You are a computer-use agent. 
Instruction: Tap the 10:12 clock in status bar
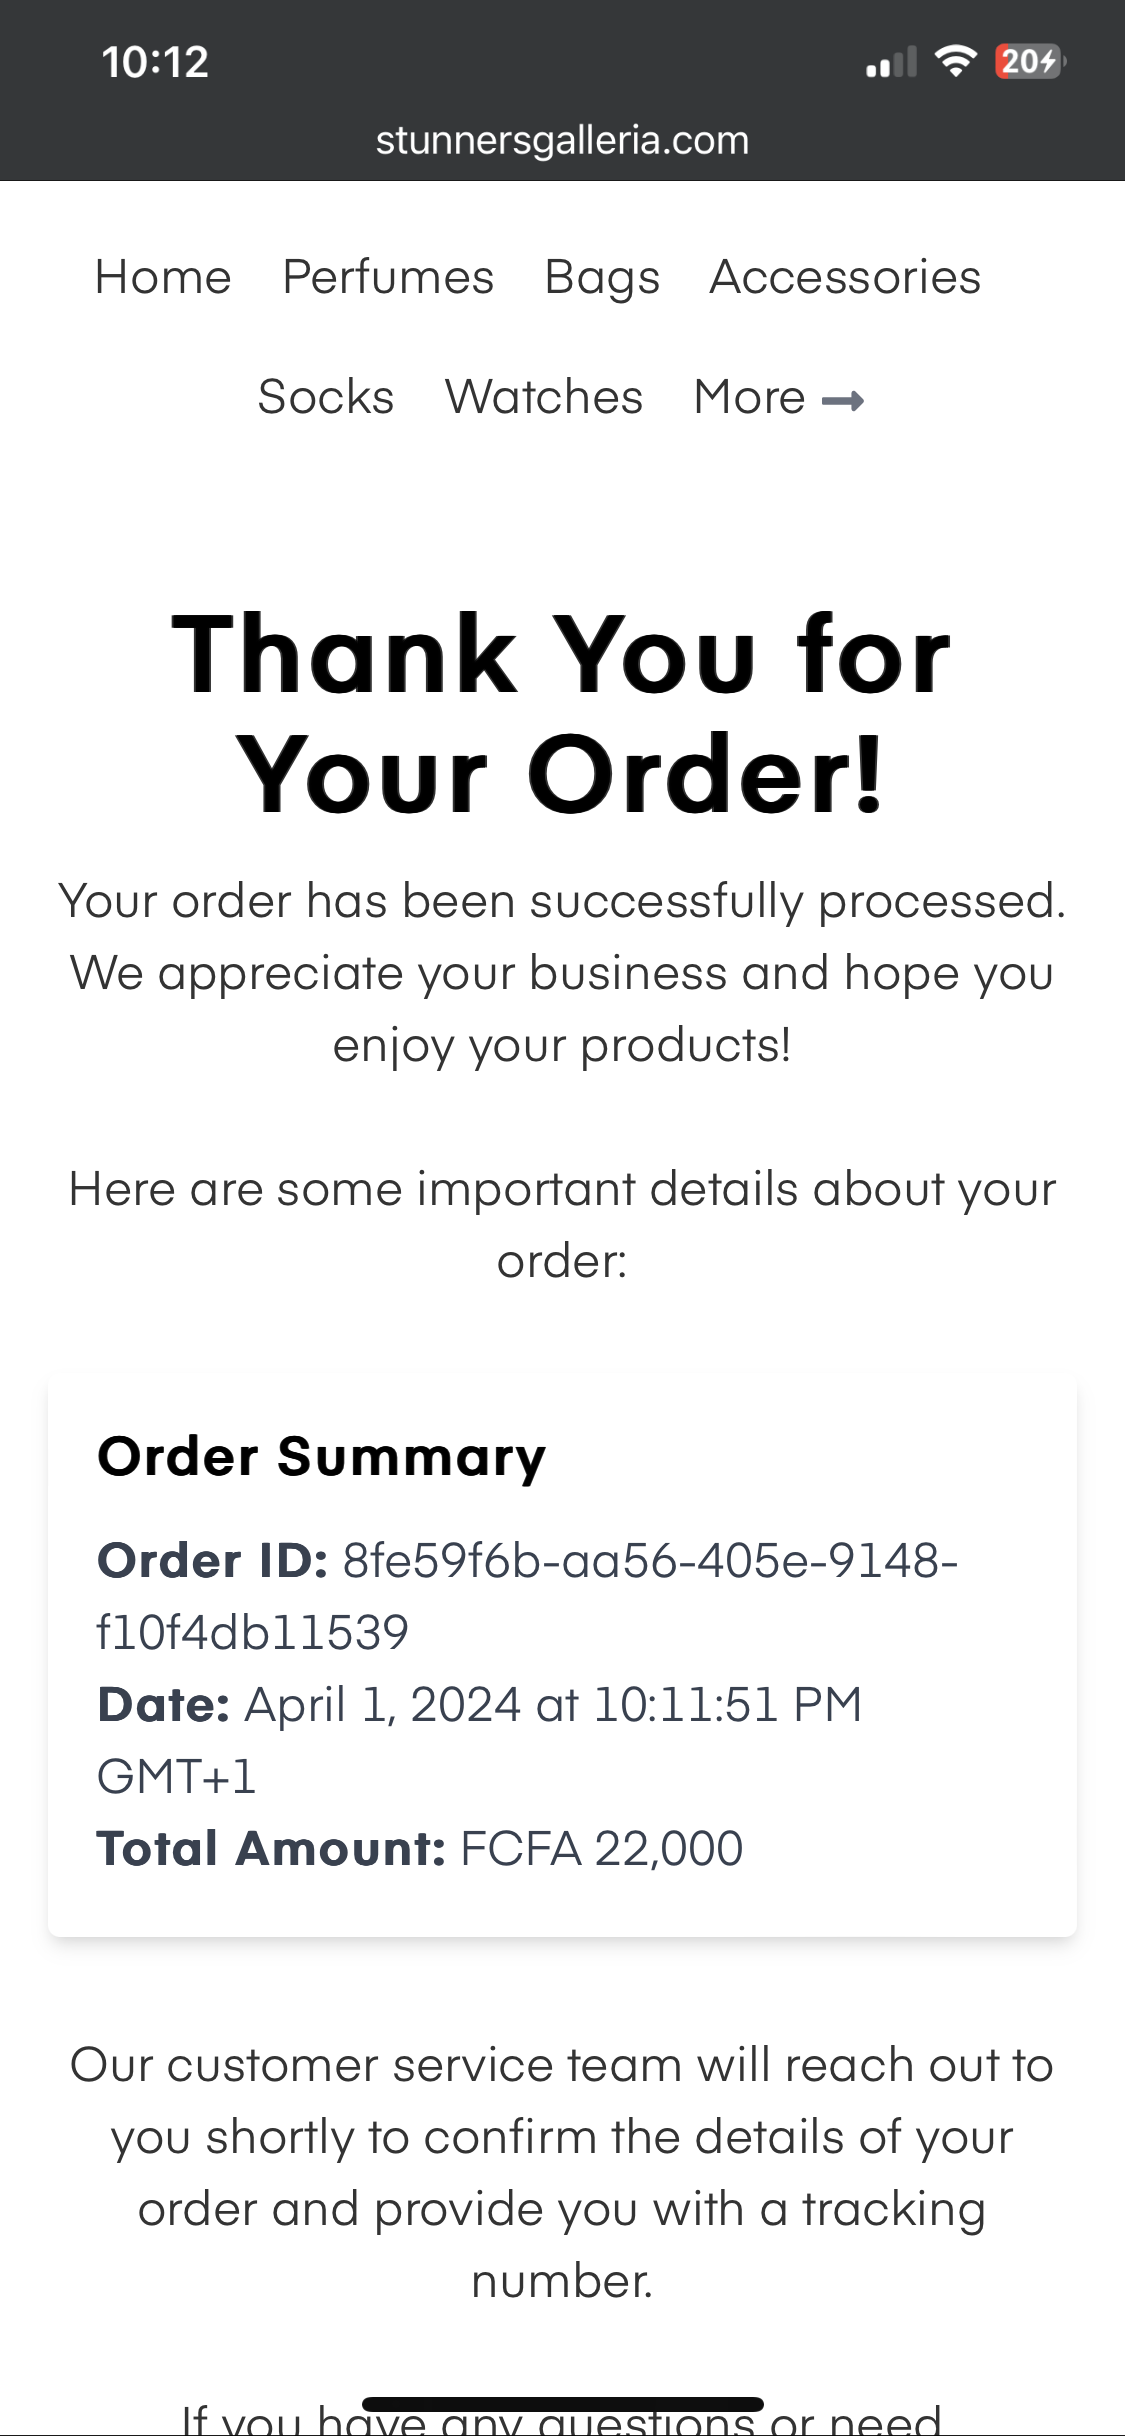click(x=155, y=62)
